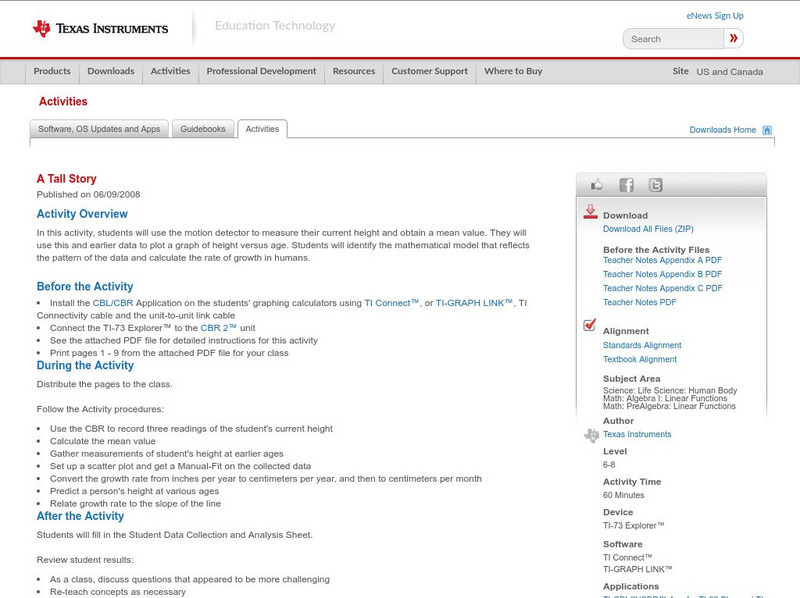The width and height of the screenshot is (800, 598).
Task: Open Teacher Notes Appendix C PDF
Action: click(662, 288)
